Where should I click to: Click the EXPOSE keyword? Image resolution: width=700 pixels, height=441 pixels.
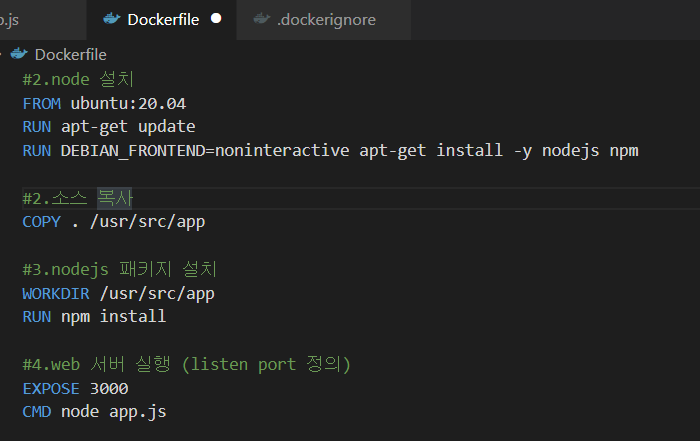click(x=51, y=389)
